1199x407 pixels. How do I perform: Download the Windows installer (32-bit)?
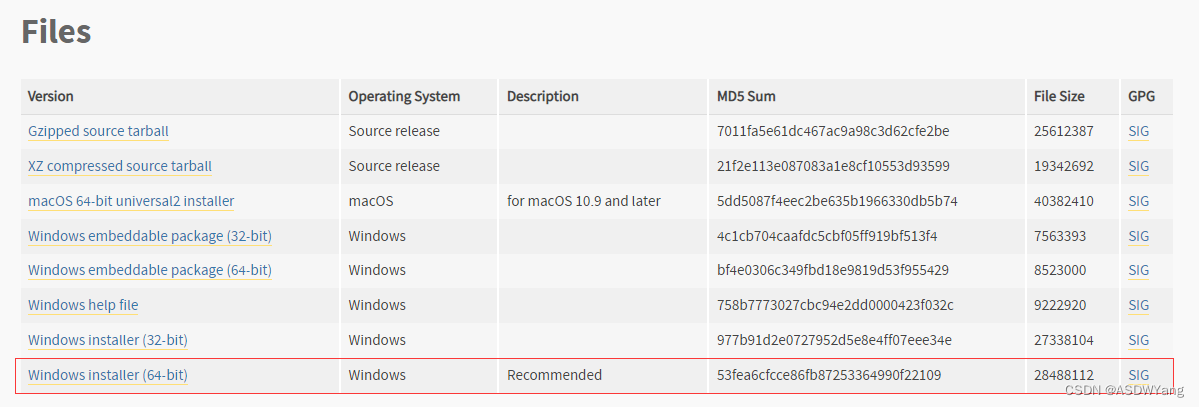coord(108,340)
